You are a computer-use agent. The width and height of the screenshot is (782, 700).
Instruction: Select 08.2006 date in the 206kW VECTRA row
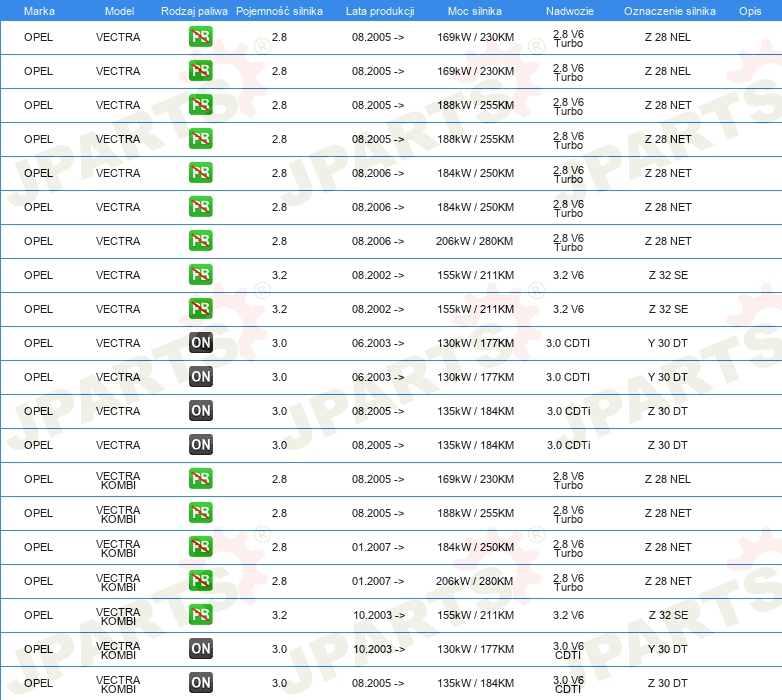378,241
